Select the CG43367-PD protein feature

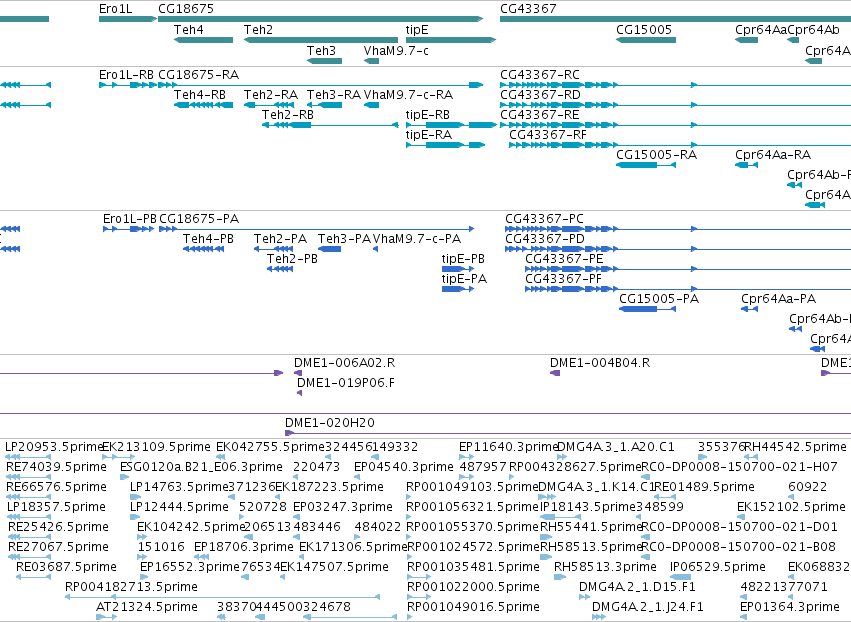click(x=678, y=249)
